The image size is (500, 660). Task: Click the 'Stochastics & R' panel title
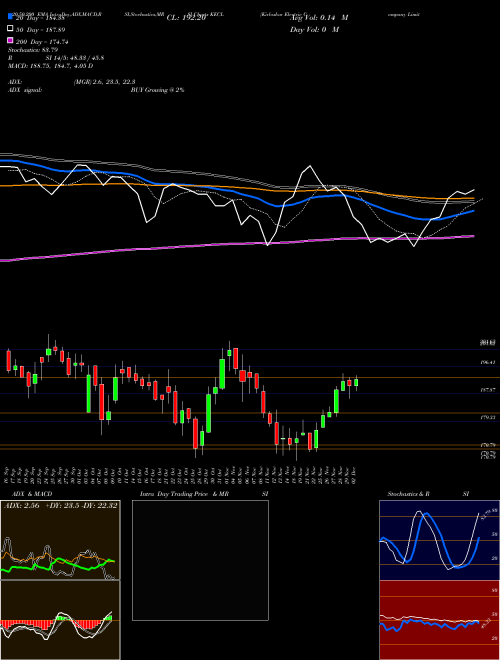(409, 494)
